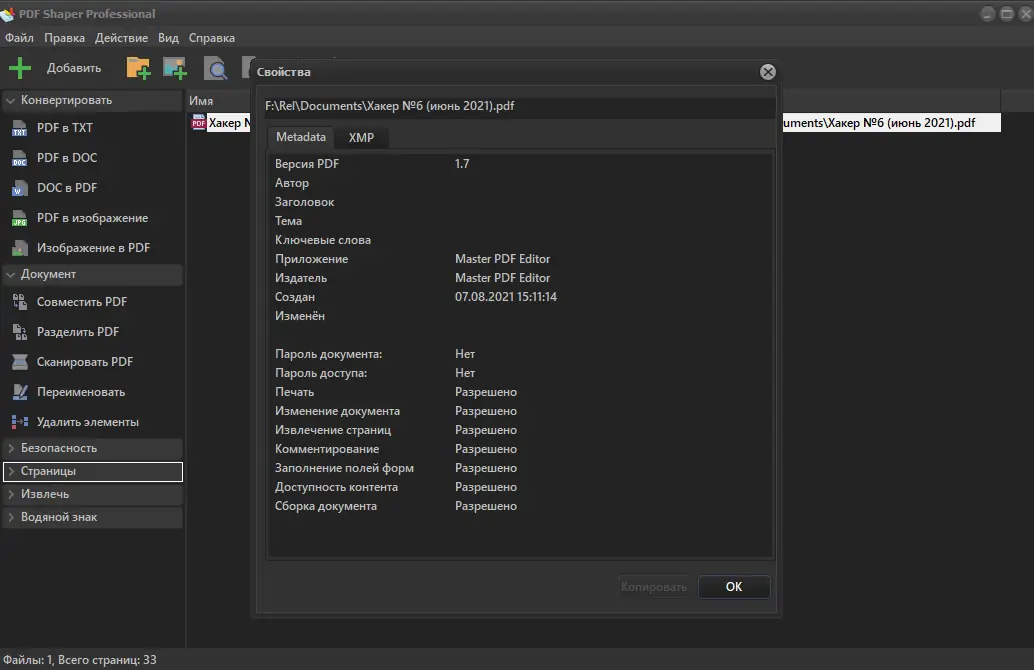Click the Rename pencil icon
1034x670 pixels.
pyautogui.click(x=20, y=392)
